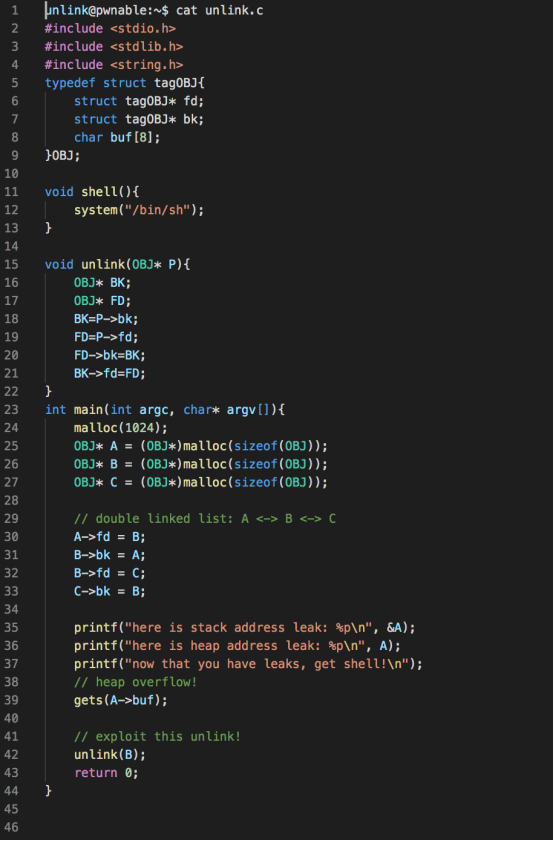The height and width of the screenshot is (841, 554).
Task: Click line number 23 in the gutter
Action: pyautogui.click(x=11, y=410)
